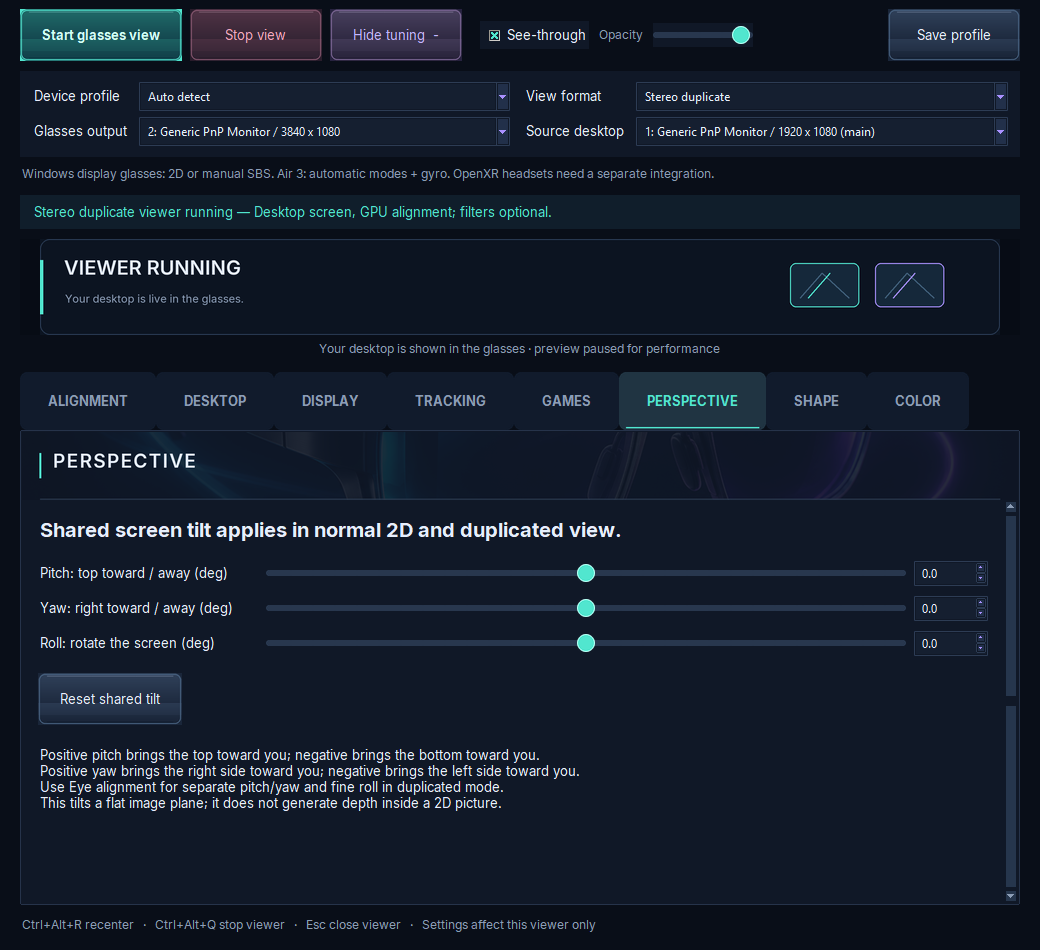Image resolution: width=1040 pixels, height=950 pixels.
Task: Switch to the COLOR tab
Action: [x=917, y=401]
